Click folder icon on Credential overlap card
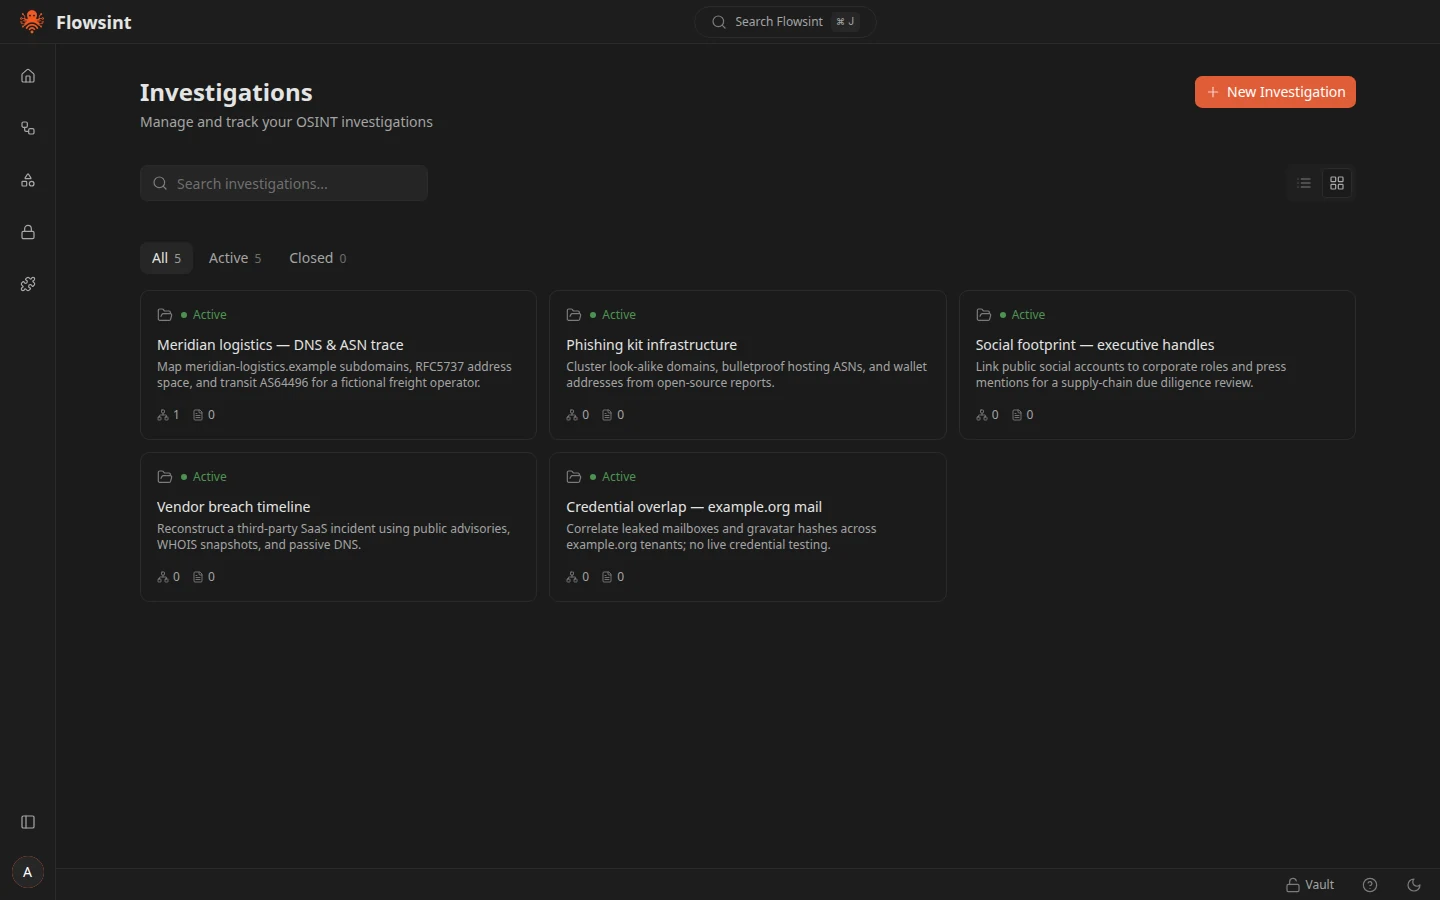The width and height of the screenshot is (1440, 900). pos(574,477)
